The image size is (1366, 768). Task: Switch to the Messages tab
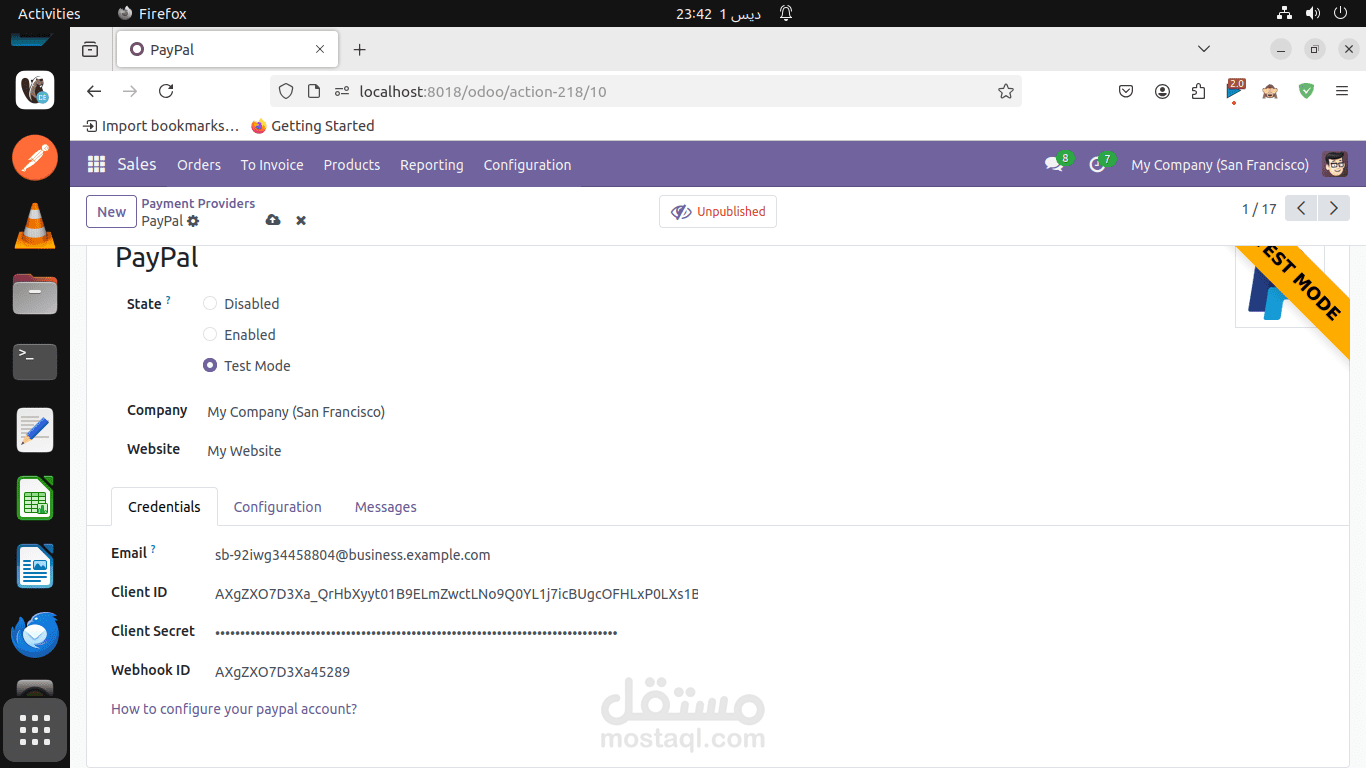click(x=386, y=507)
